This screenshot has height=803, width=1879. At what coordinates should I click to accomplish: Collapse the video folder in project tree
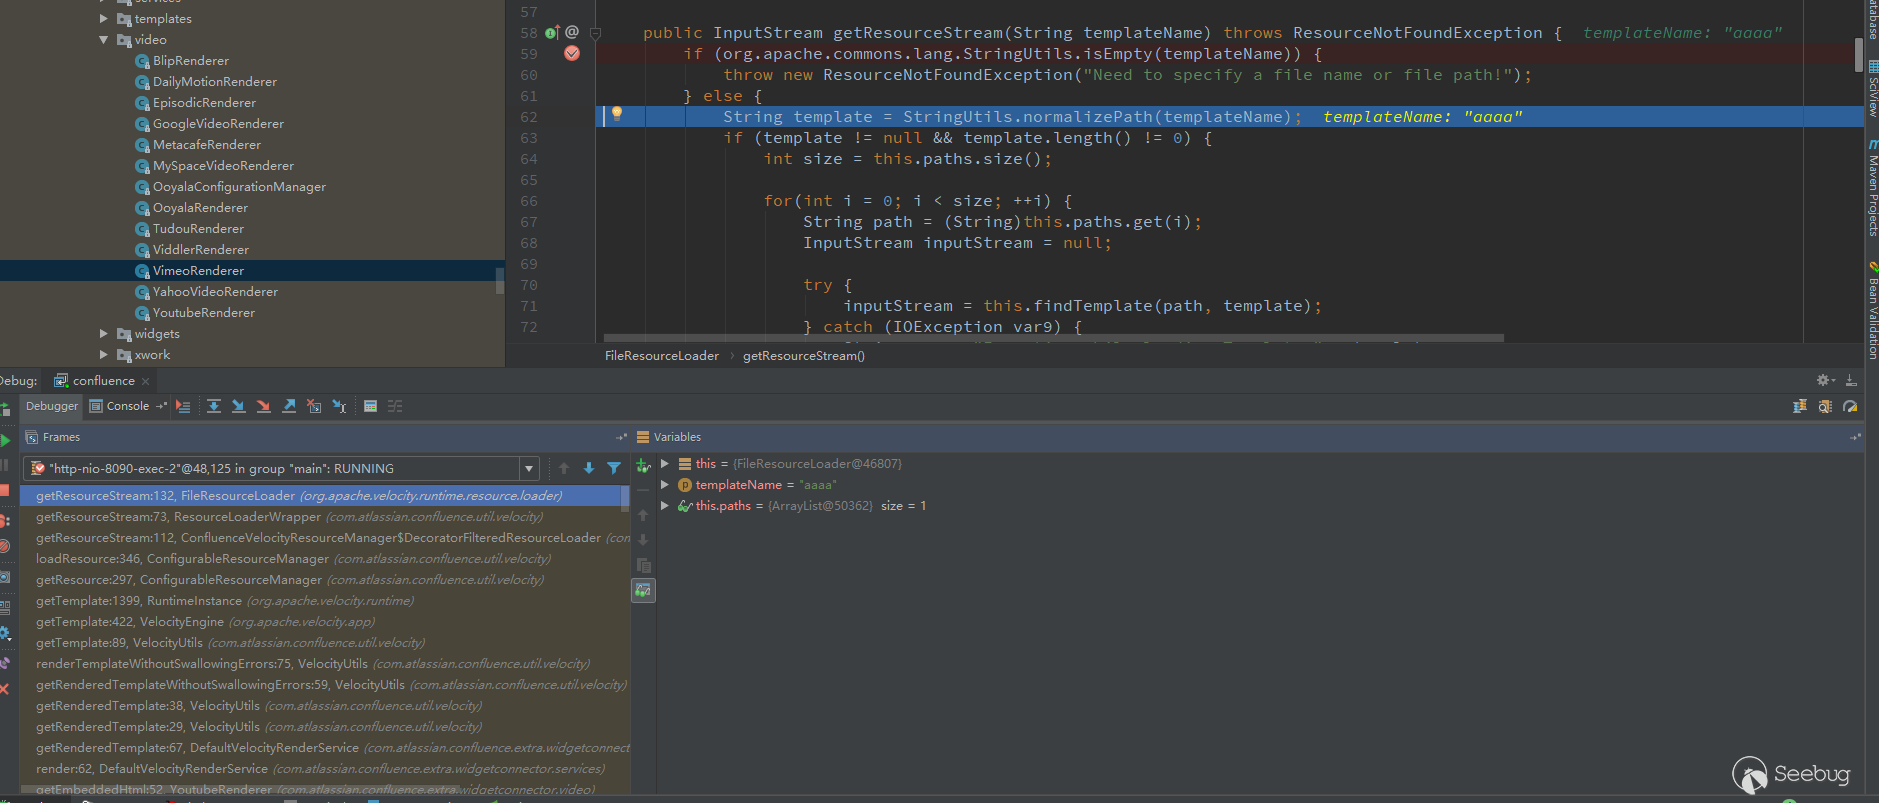click(x=104, y=40)
